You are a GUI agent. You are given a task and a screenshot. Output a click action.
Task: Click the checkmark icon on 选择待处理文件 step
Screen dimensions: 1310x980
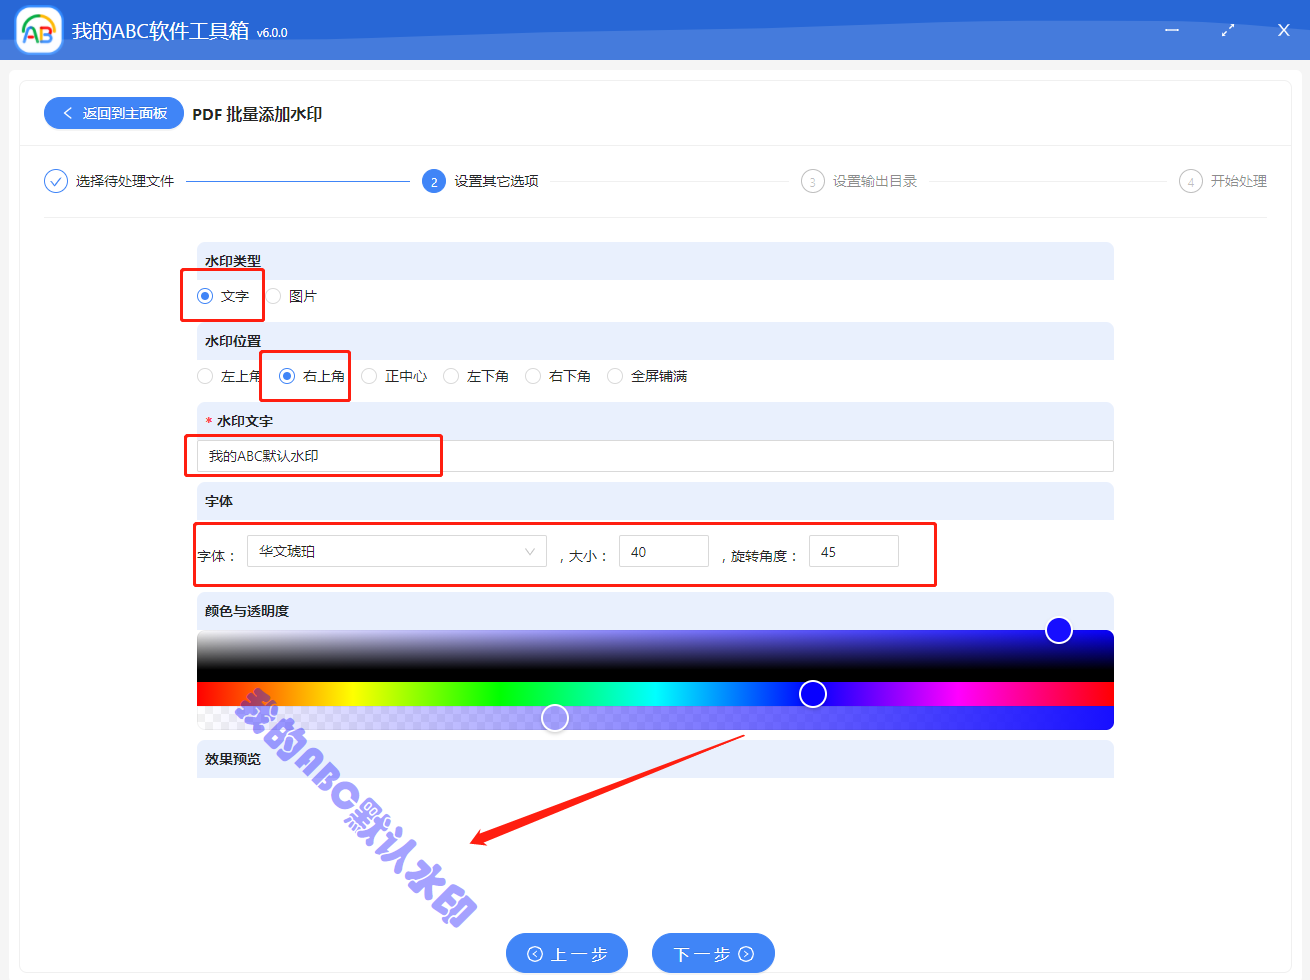click(55, 181)
